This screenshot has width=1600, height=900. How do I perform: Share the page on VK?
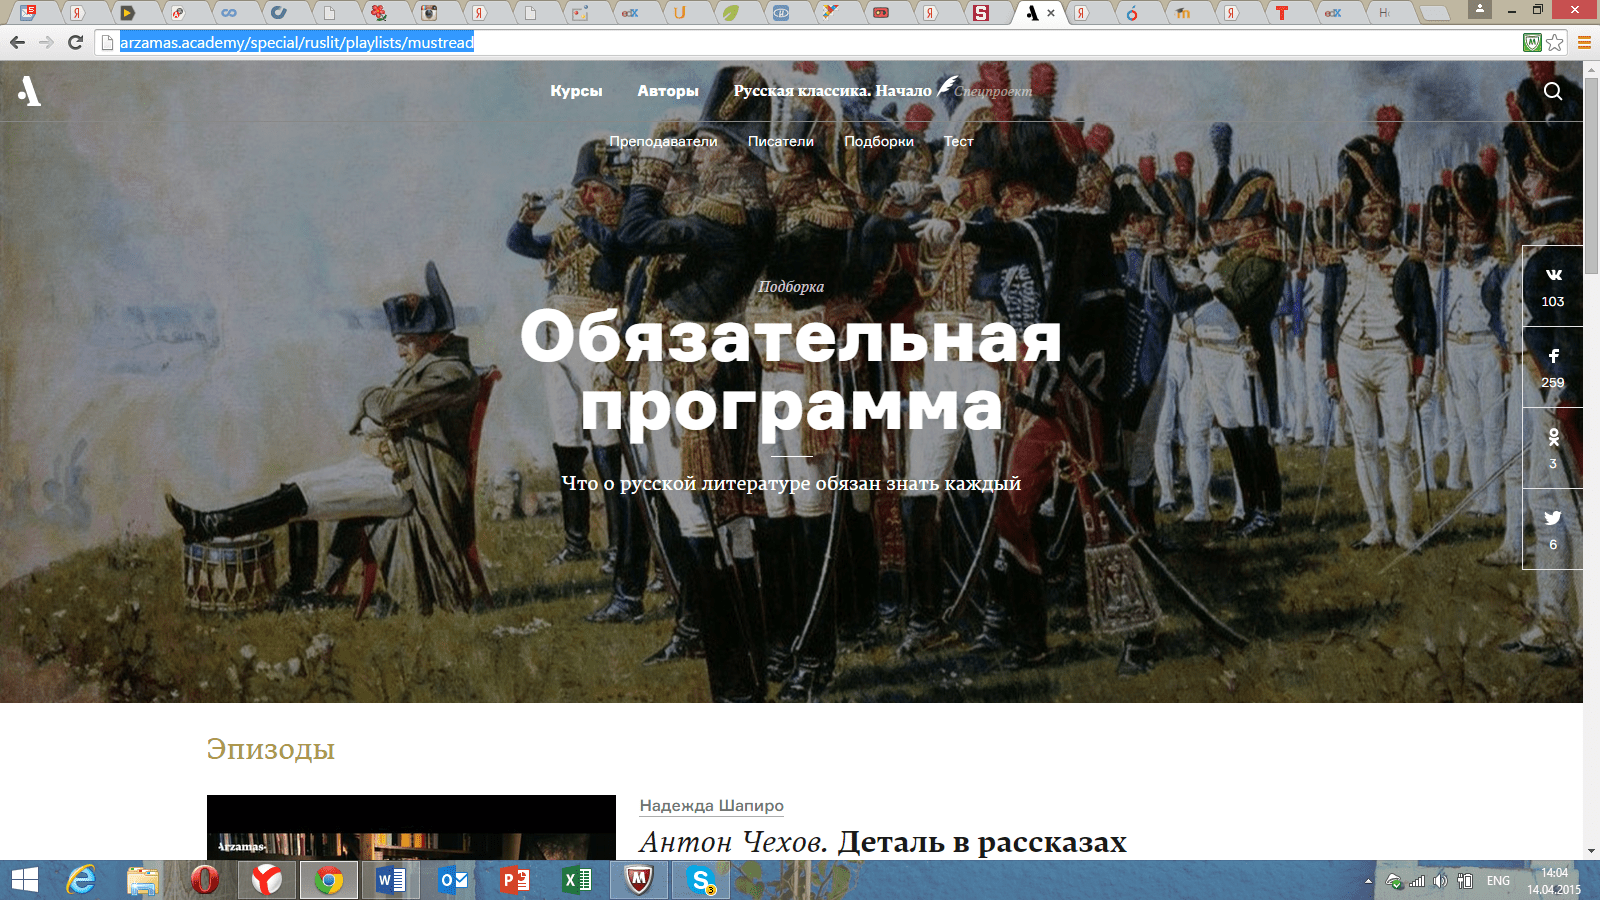[x=1553, y=286]
